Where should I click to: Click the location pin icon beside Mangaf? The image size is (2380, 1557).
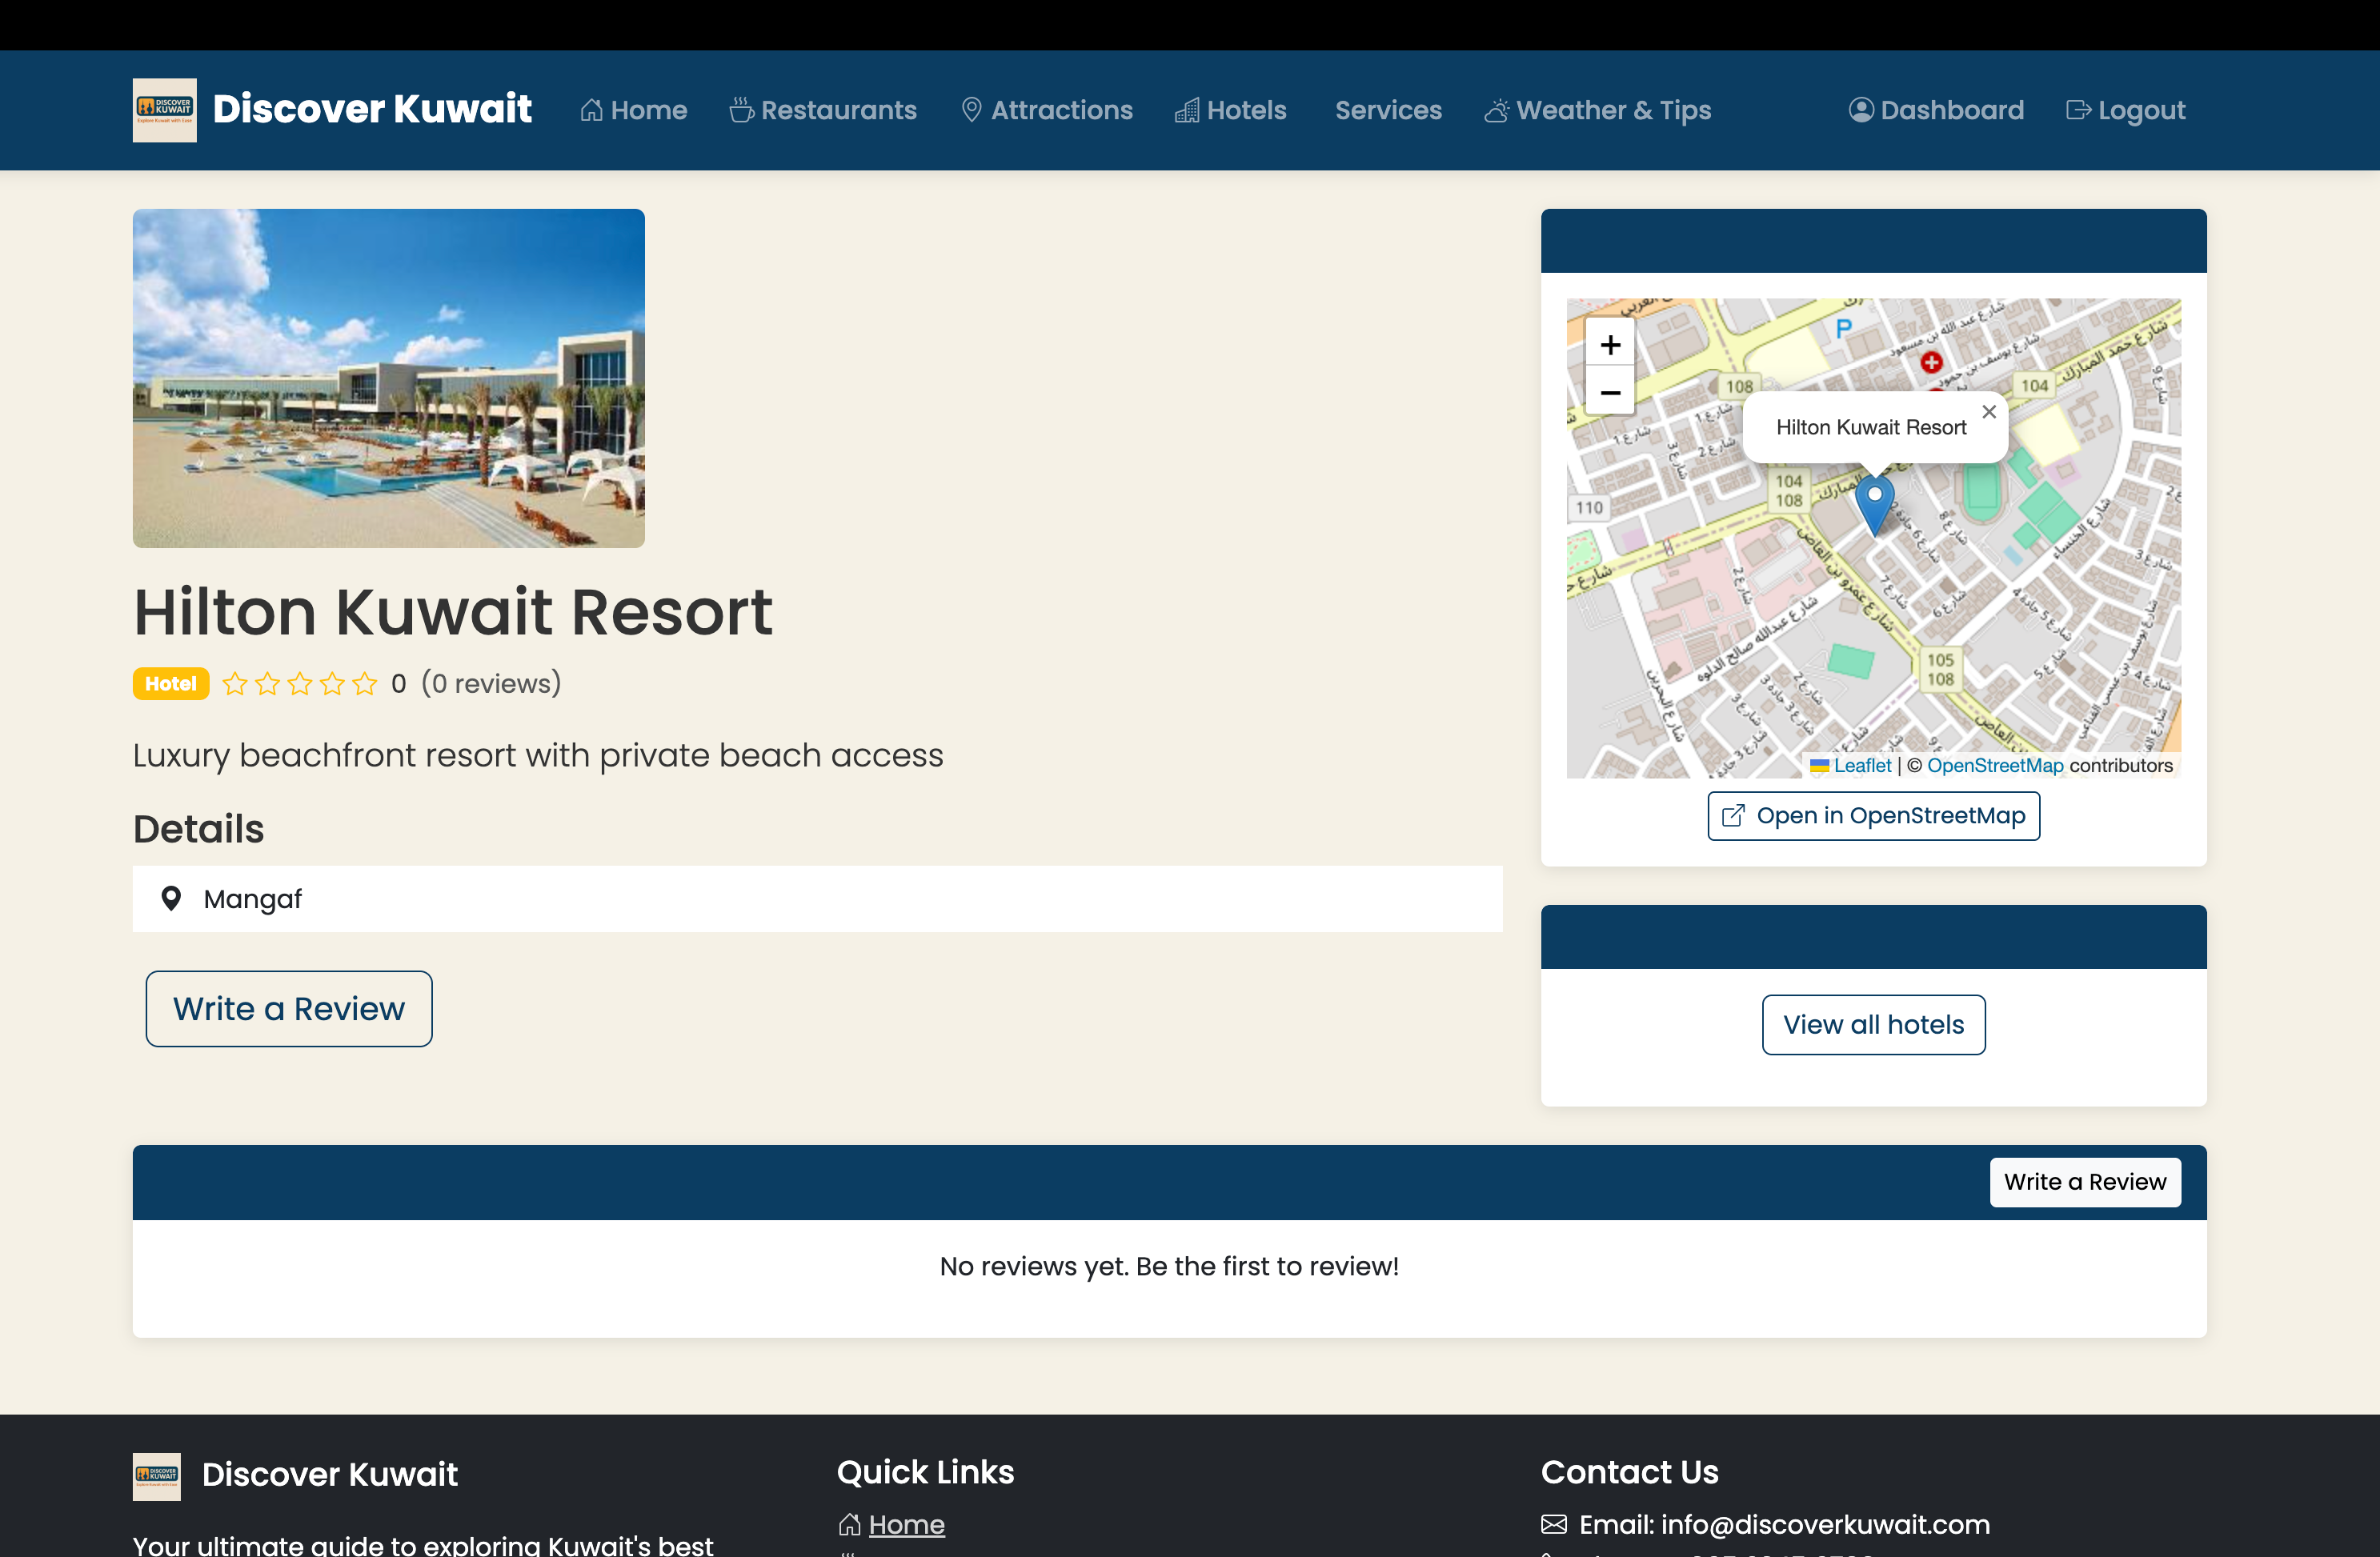[171, 899]
